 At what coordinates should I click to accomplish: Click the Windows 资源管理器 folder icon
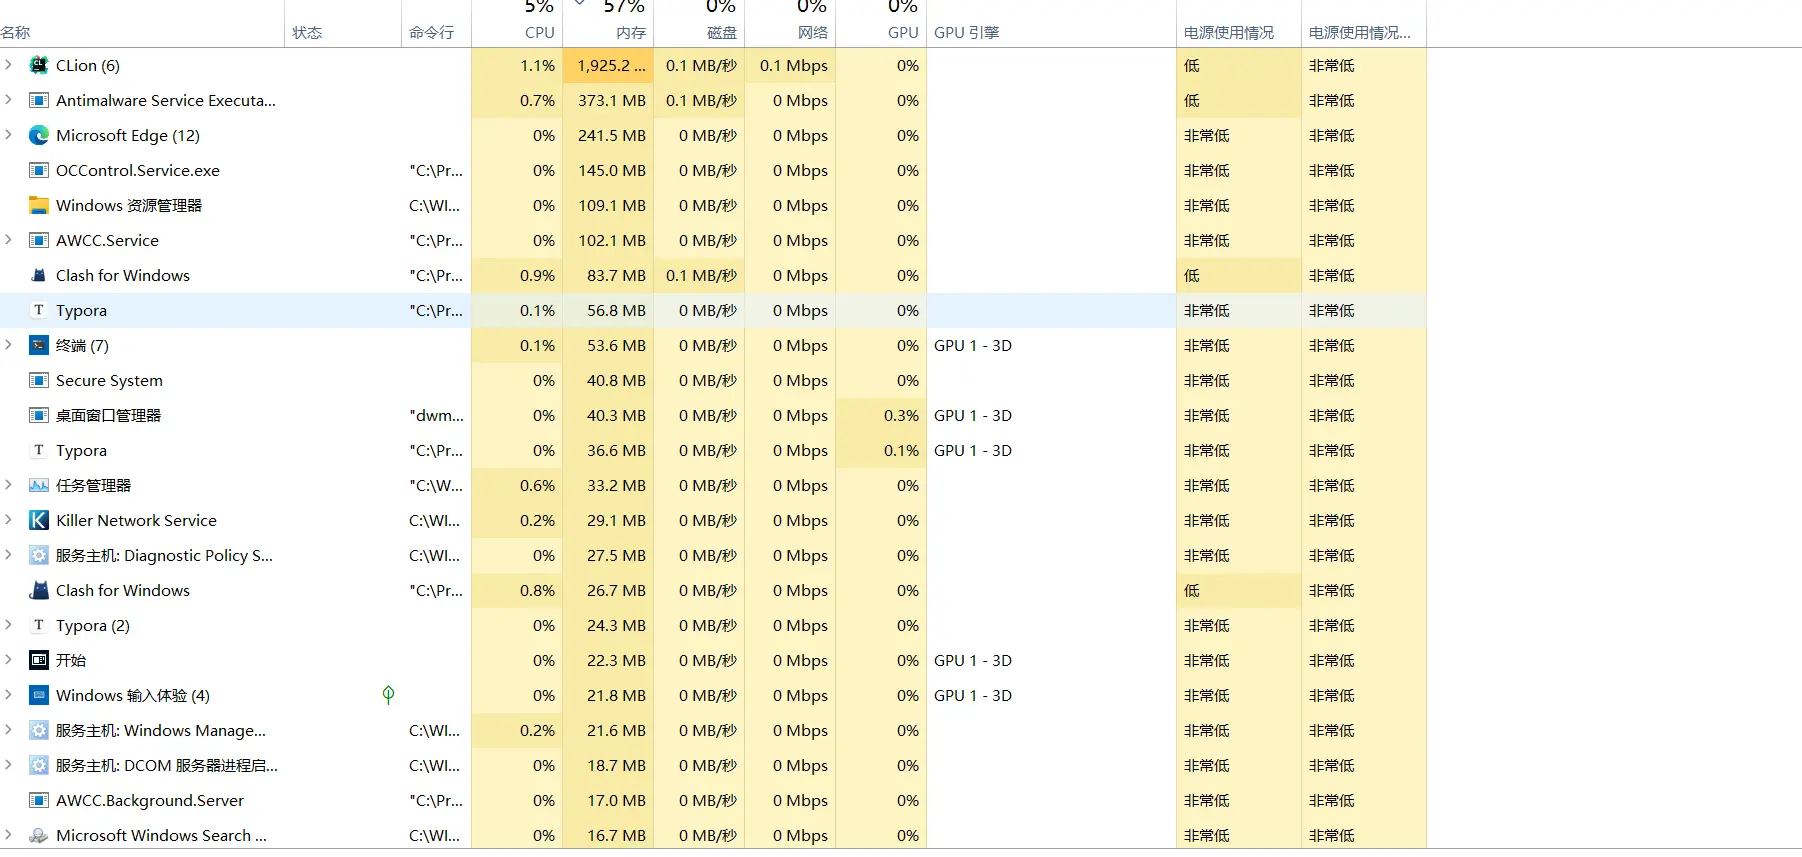(x=39, y=206)
